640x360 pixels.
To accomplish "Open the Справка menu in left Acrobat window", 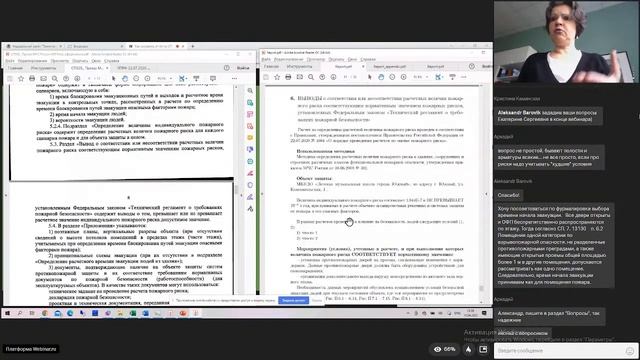I will tap(111, 61).
